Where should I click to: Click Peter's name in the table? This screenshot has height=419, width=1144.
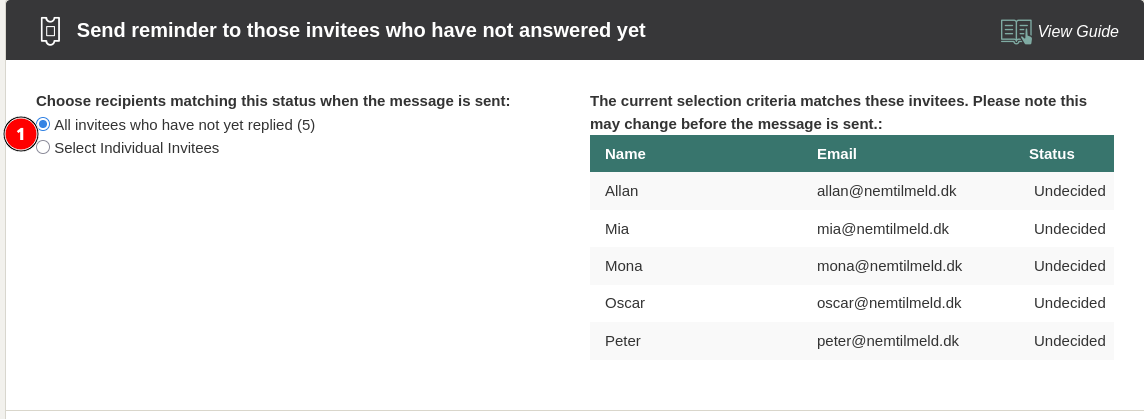point(622,341)
